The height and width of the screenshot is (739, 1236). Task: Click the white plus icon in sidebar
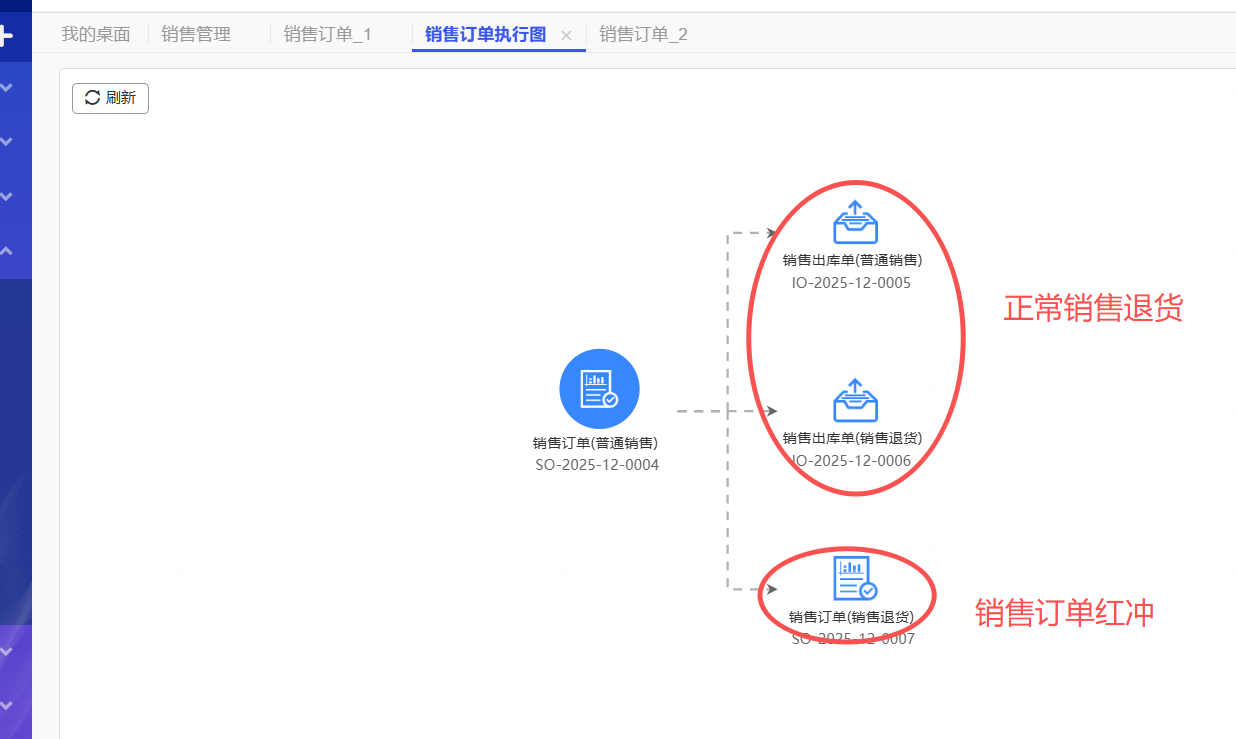(6, 36)
